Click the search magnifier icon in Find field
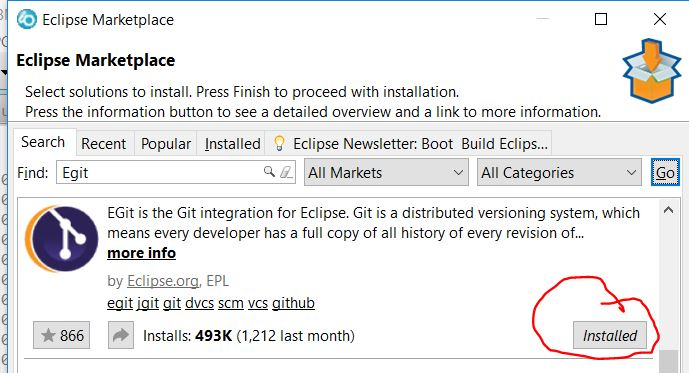The image size is (689, 373). 269,171
